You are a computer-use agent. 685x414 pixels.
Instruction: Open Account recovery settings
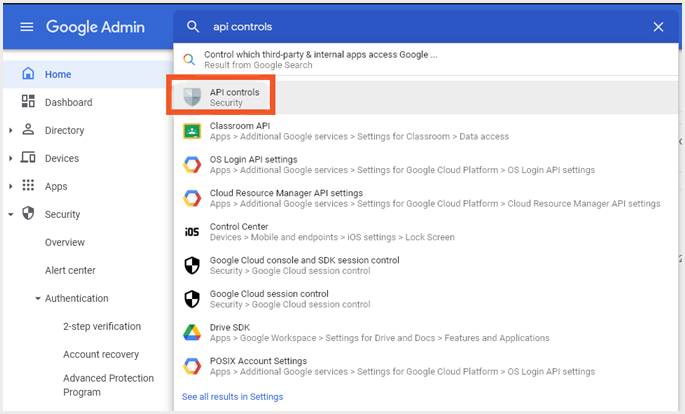point(101,354)
